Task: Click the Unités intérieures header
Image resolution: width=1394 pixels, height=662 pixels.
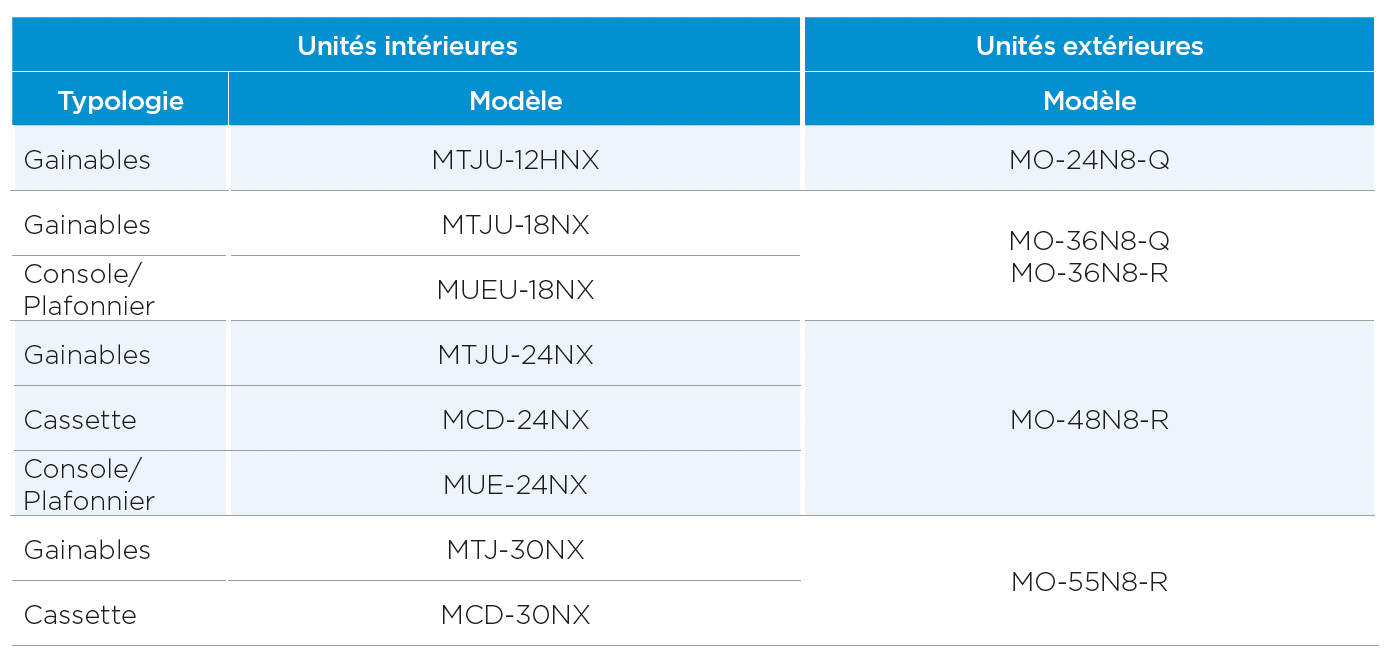Action: tap(407, 45)
